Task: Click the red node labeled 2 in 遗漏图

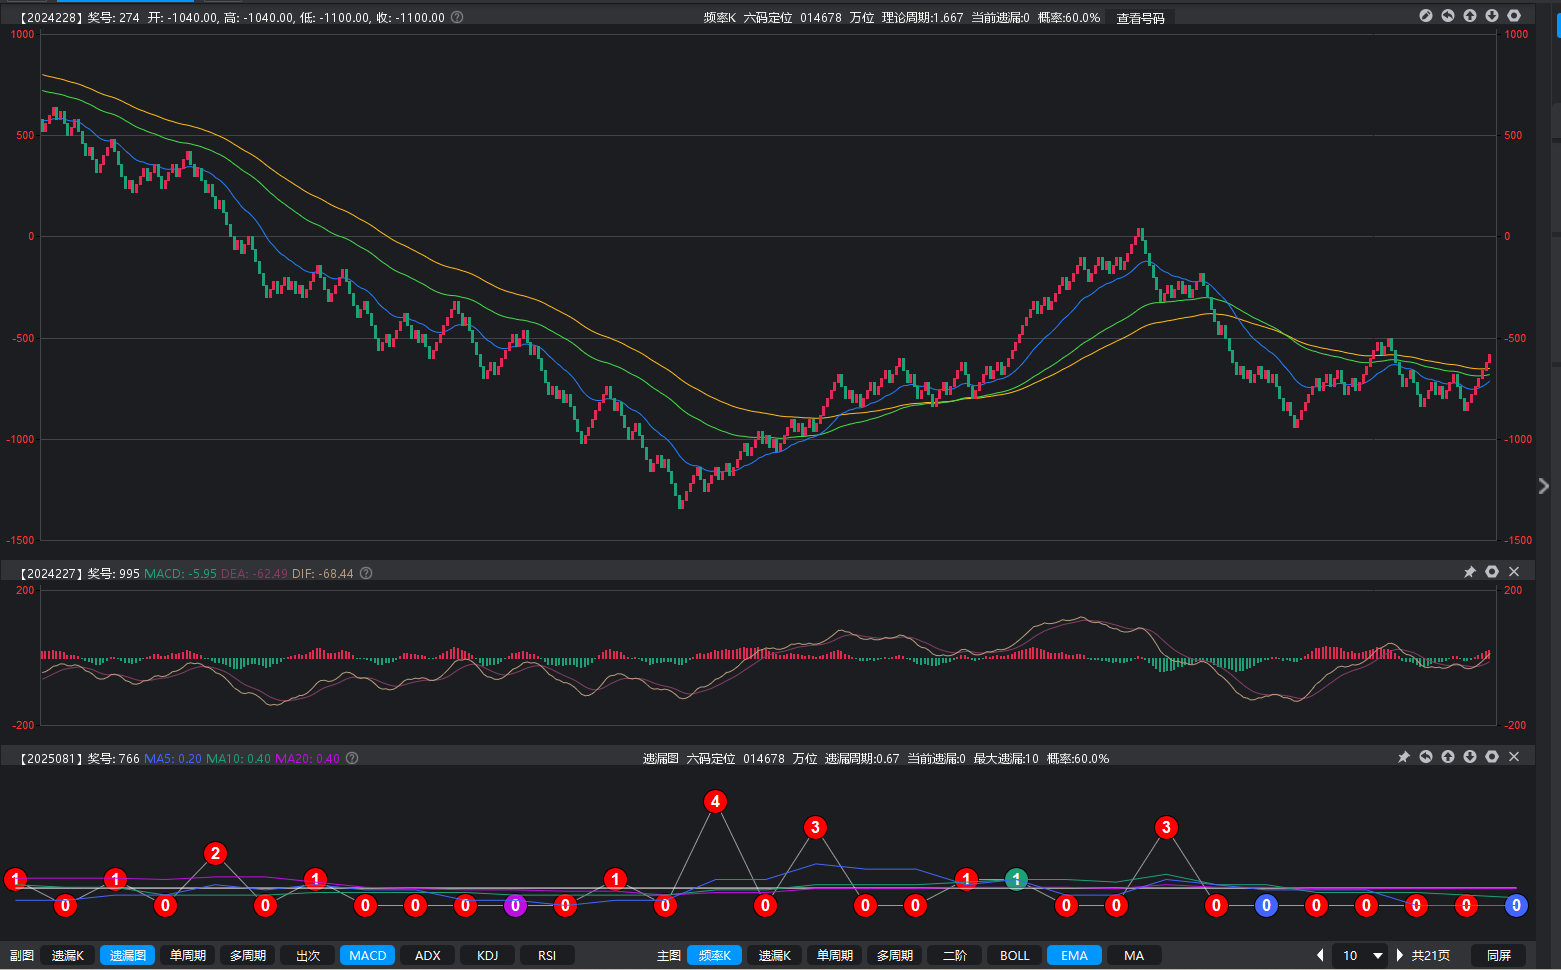Action: point(215,853)
